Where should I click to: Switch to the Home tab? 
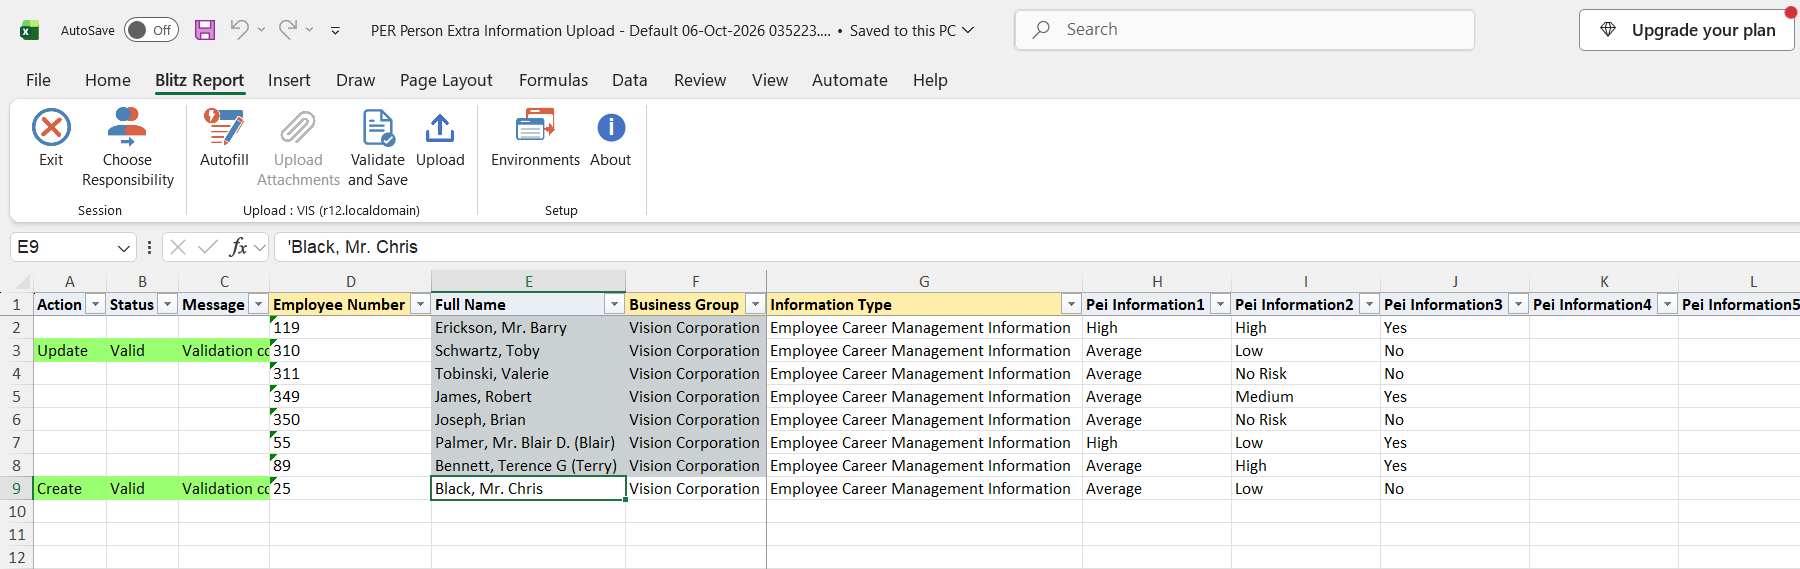click(x=108, y=80)
